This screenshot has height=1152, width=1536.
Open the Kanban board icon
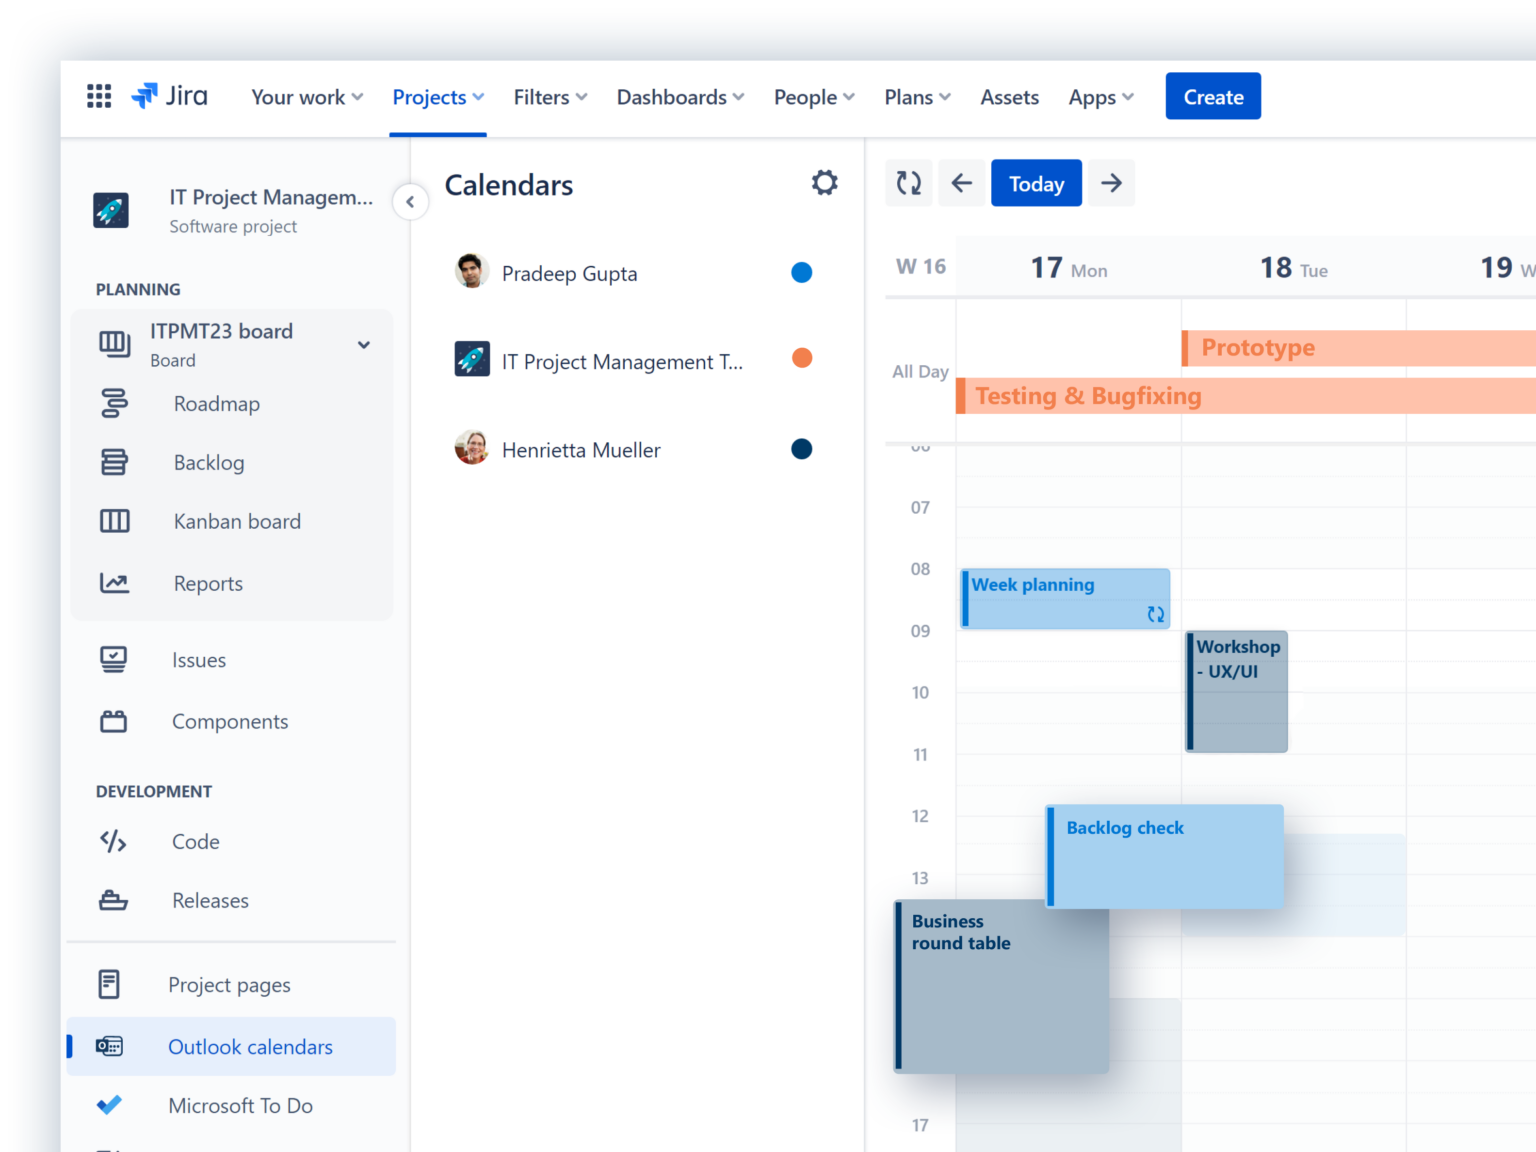(115, 521)
